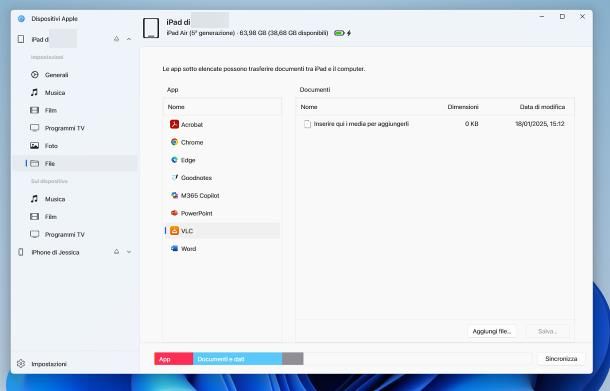Click the Sincronizza button
This screenshot has height=391, width=610.
click(x=561, y=359)
